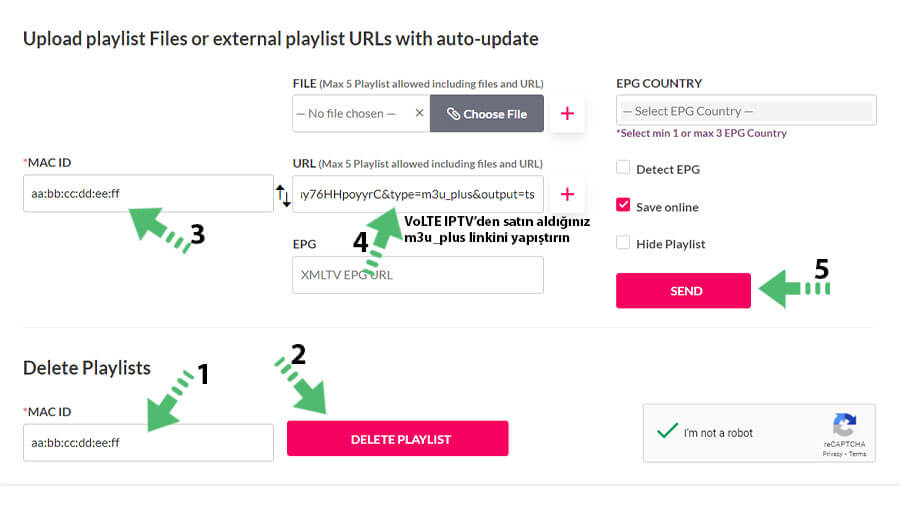The width and height of the screenshot is (900, 506).
Task: Click the reCAPTCHA logo icon
Action: click(x=844, y=425)
